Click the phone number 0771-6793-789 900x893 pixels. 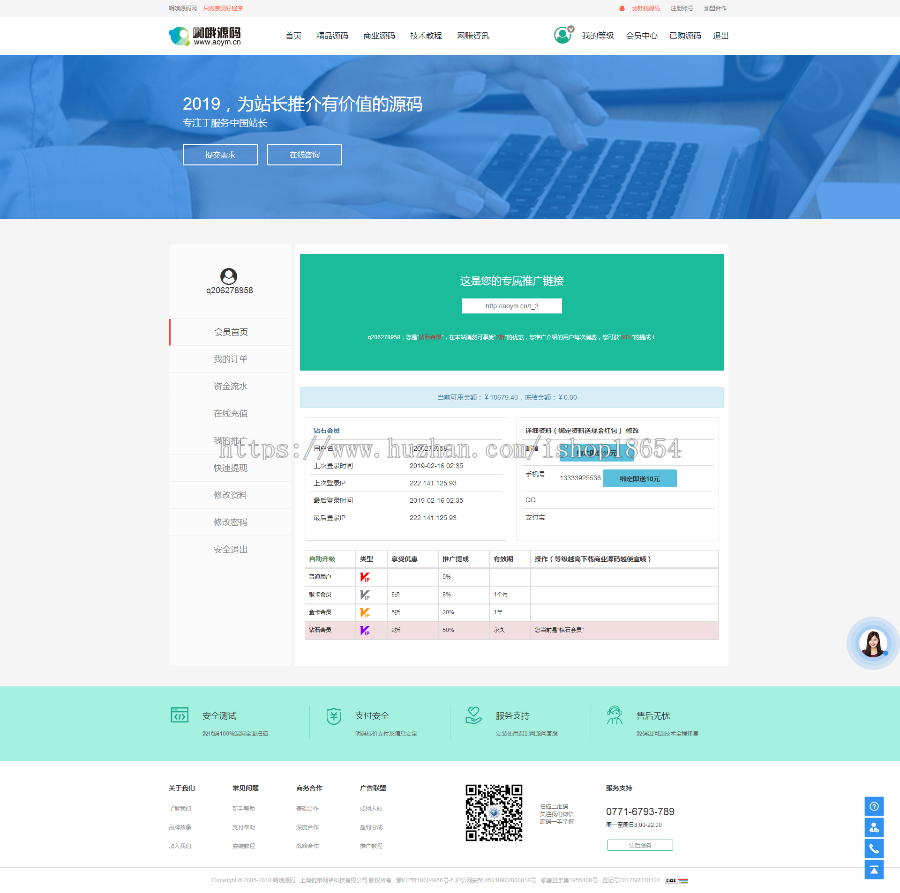[x=640, y=812]
